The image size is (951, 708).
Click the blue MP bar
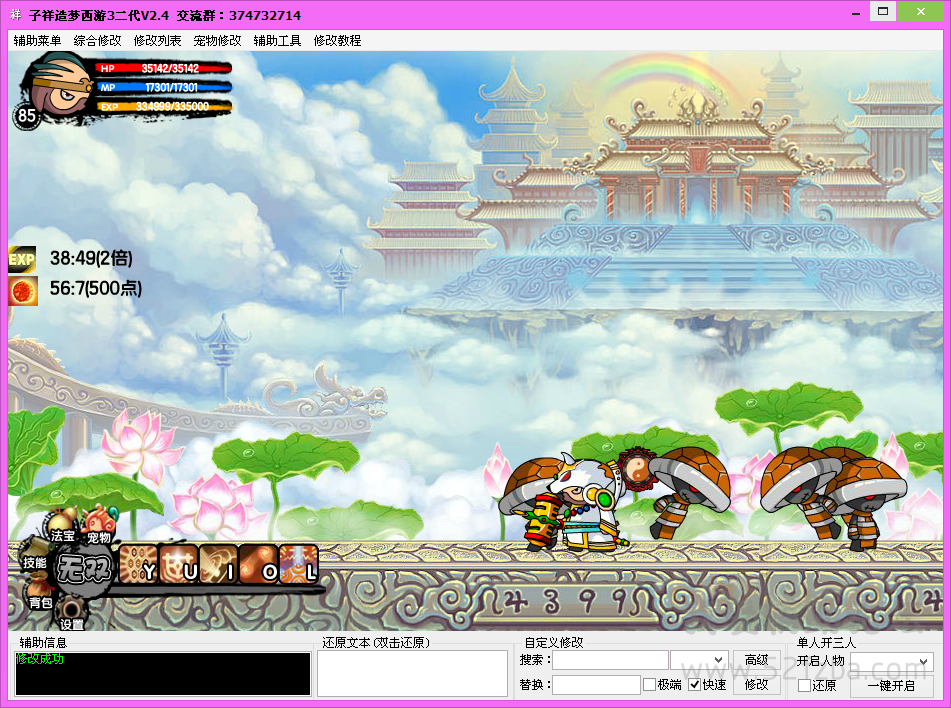pos(164,87)
